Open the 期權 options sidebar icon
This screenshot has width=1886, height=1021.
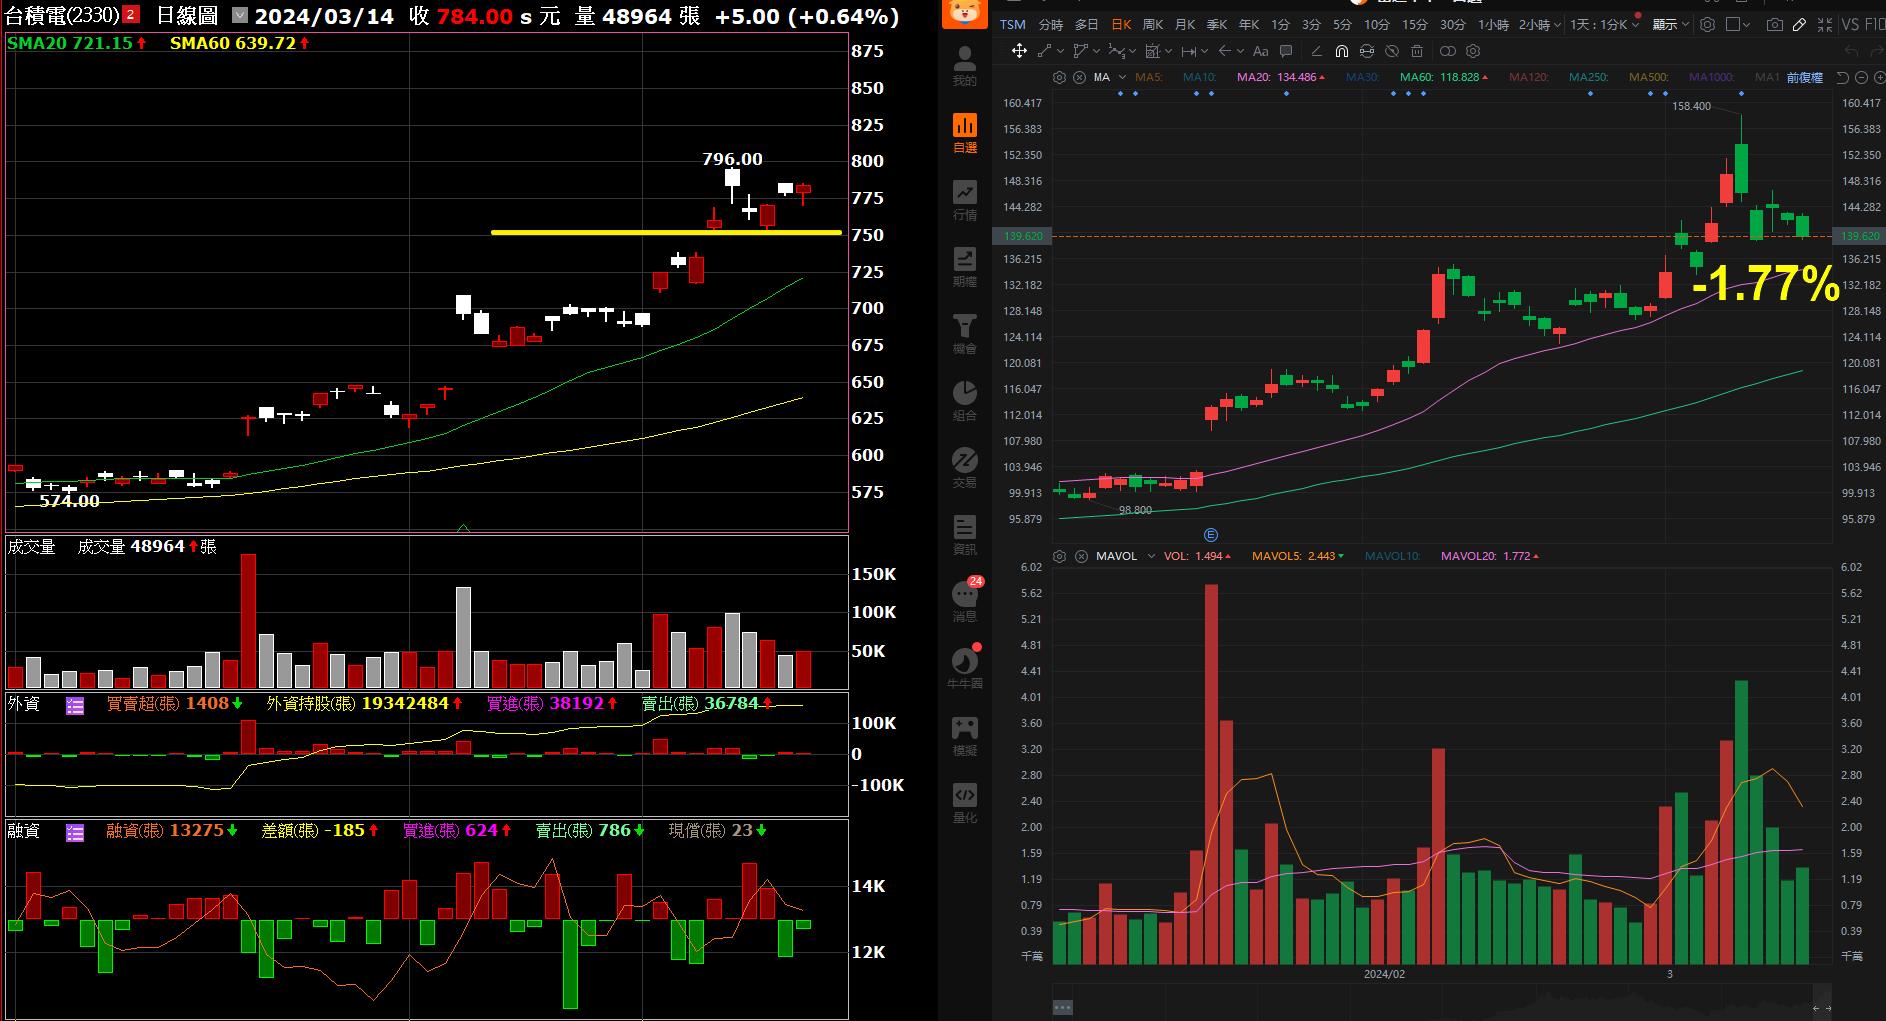(964, 267)
